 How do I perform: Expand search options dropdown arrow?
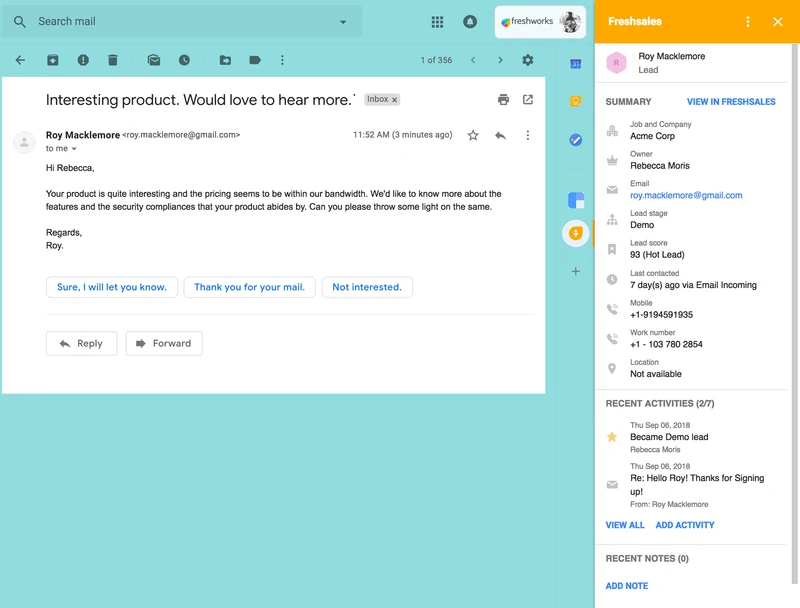[x=343, y=22]
